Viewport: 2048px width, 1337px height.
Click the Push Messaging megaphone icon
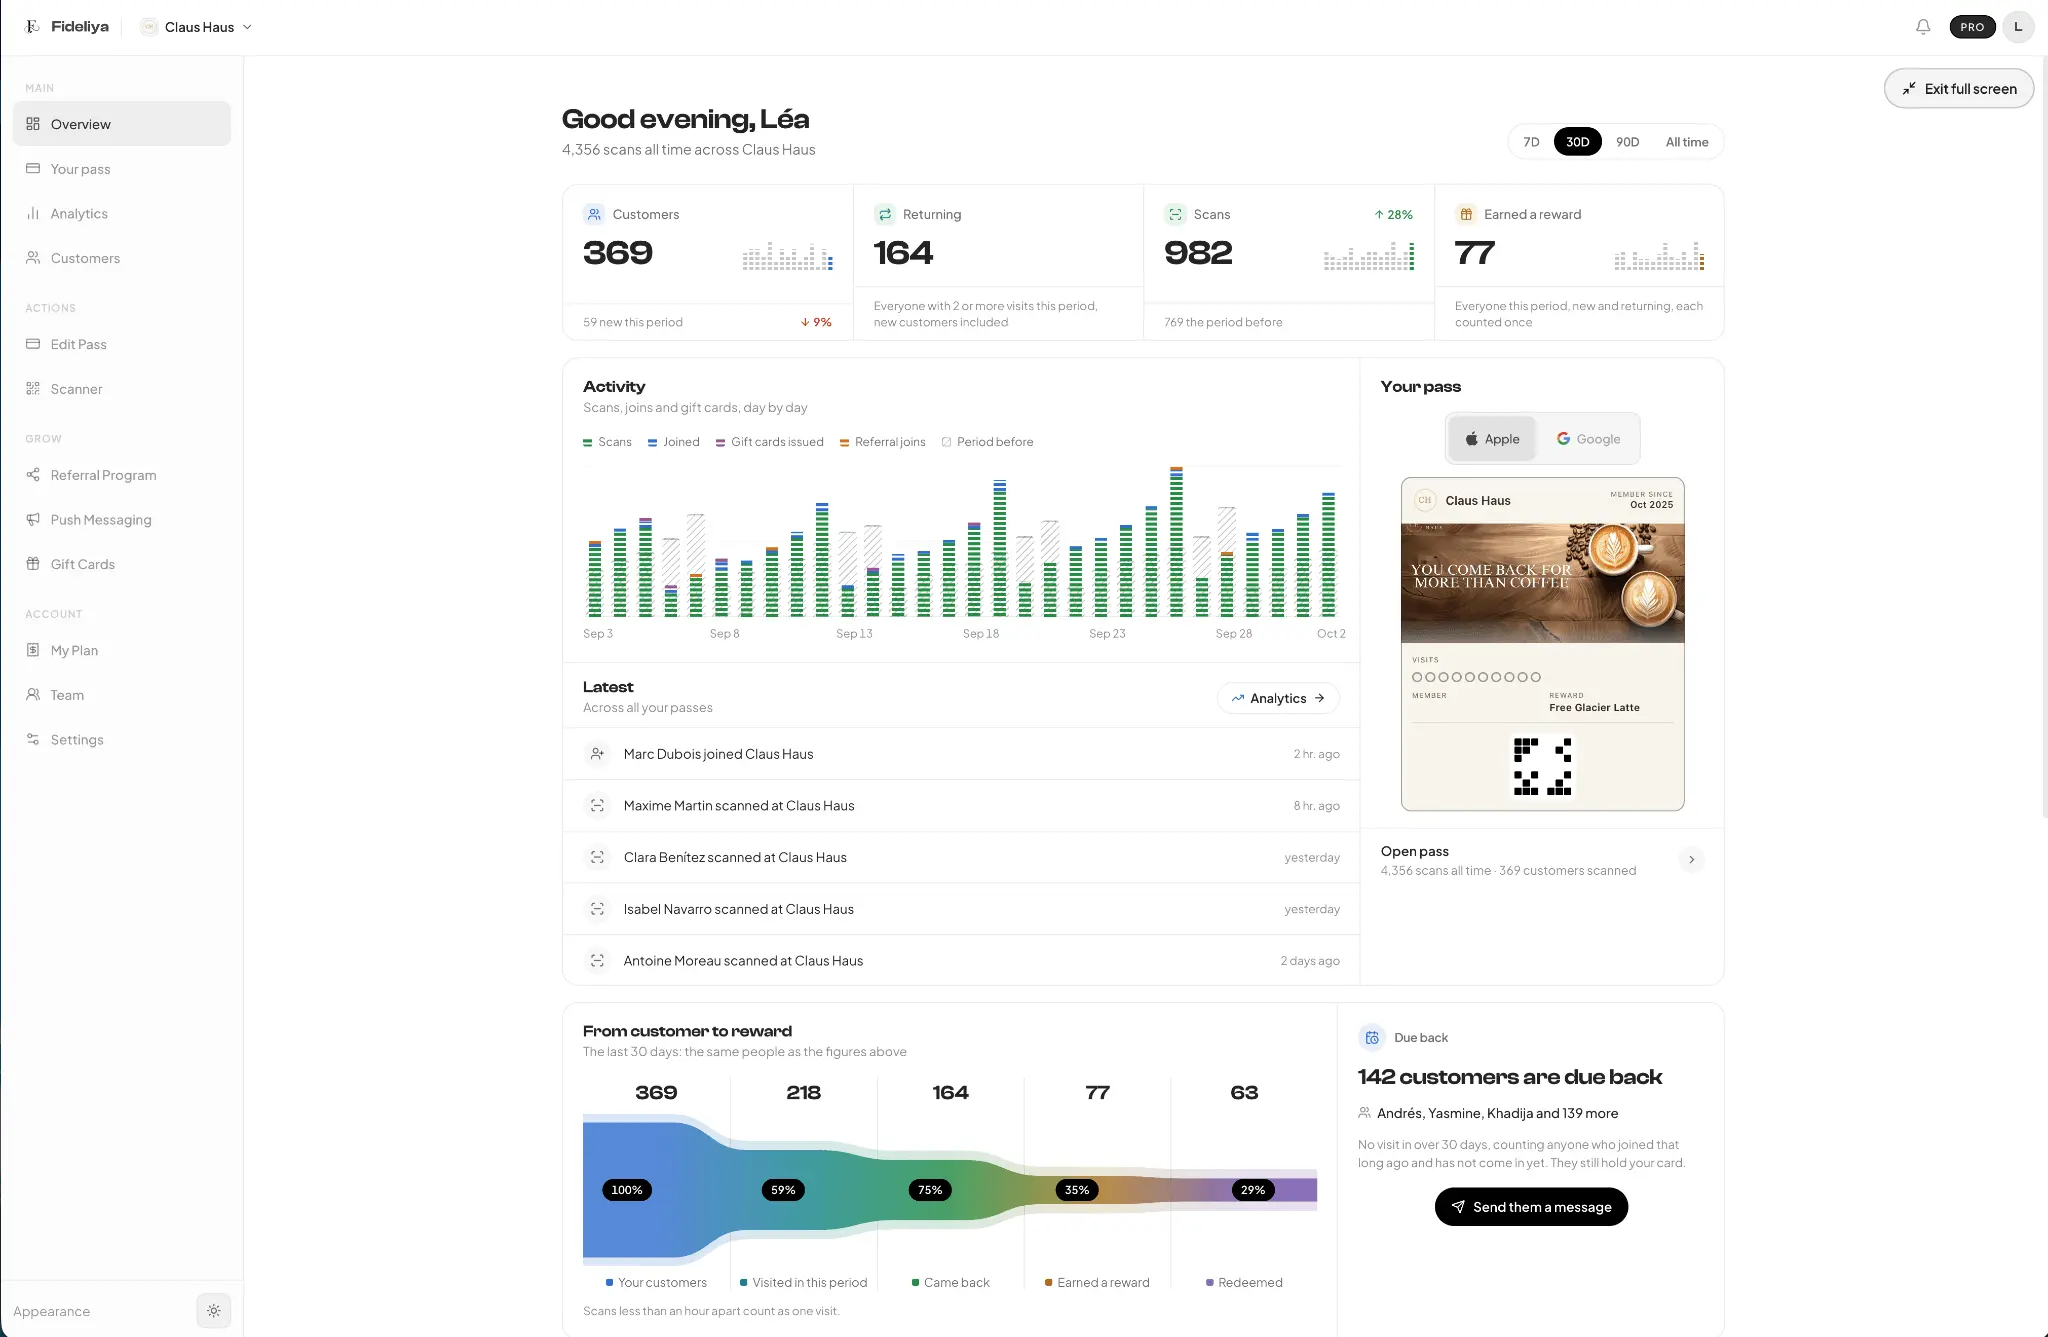[x=33, y=519]
